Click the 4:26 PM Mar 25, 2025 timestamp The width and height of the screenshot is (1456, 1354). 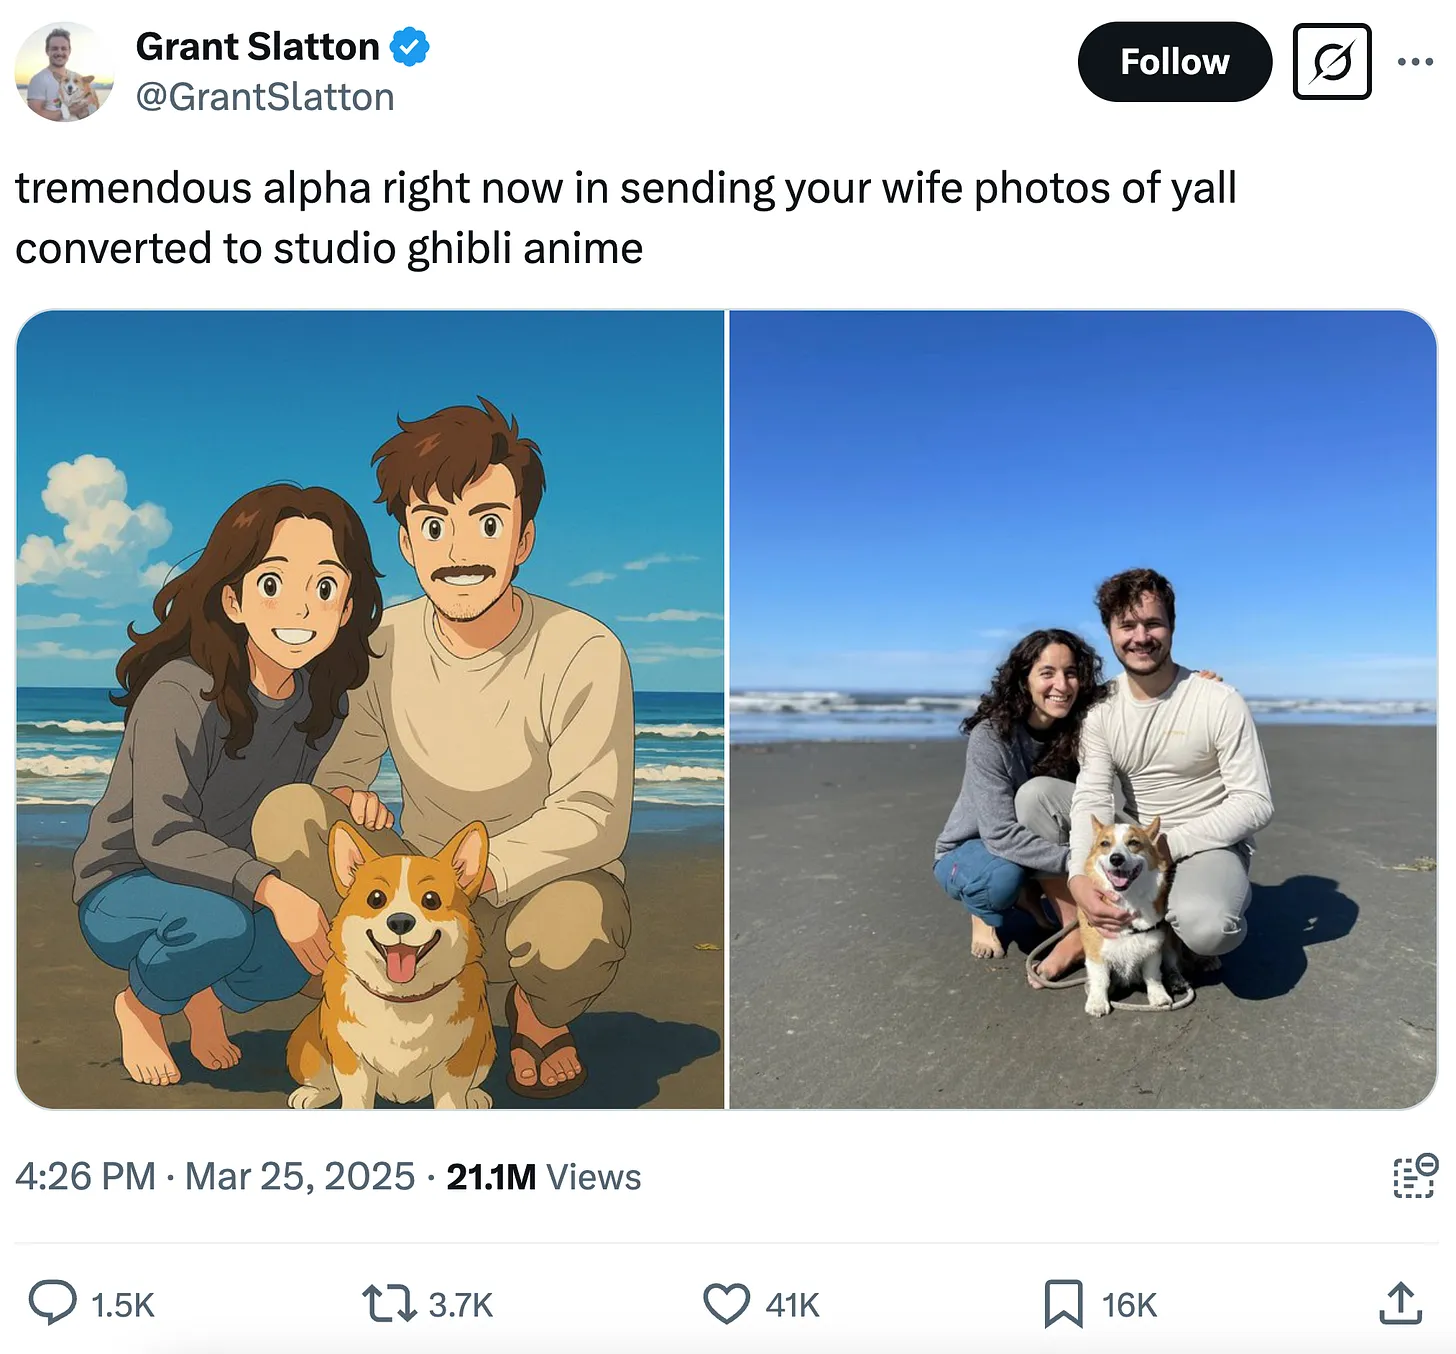click(215, 1177)
